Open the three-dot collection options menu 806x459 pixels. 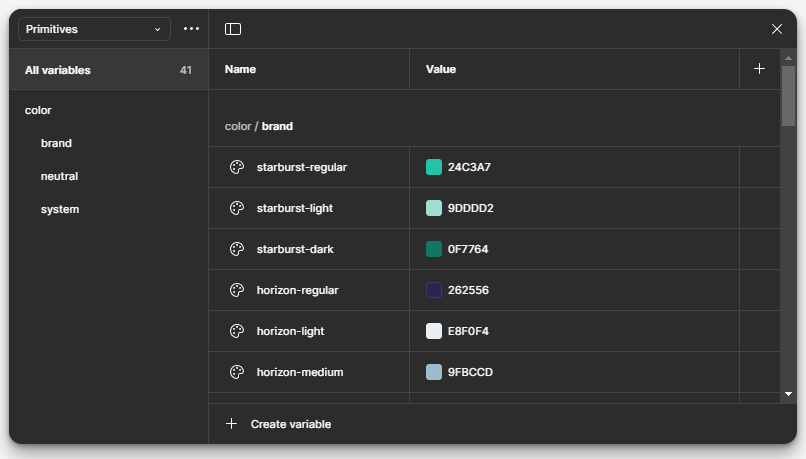pyautogui.click(x=191, y=29)
